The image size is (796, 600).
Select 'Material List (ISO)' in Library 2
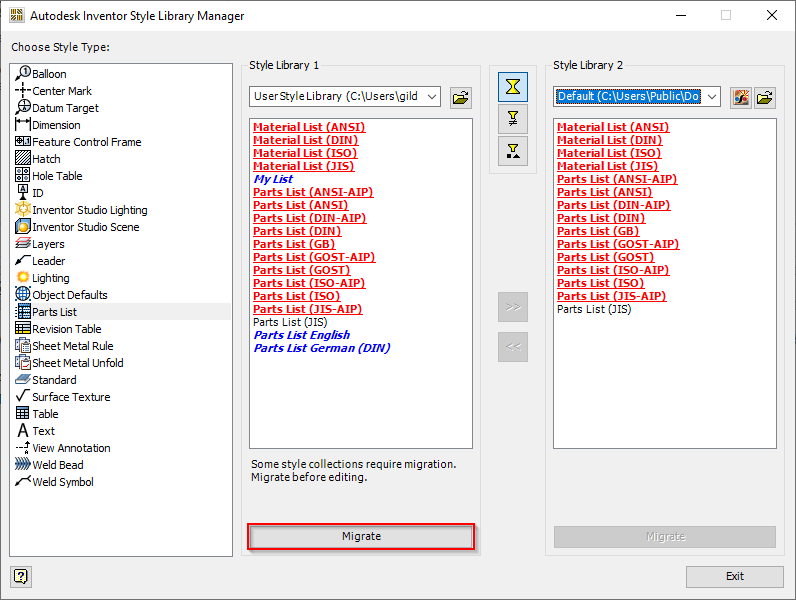tap(609, 153)
